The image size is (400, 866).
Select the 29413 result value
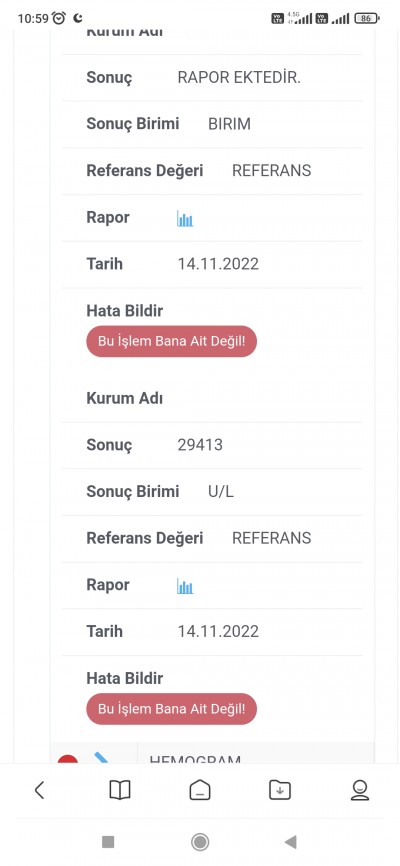click(200, 445)
